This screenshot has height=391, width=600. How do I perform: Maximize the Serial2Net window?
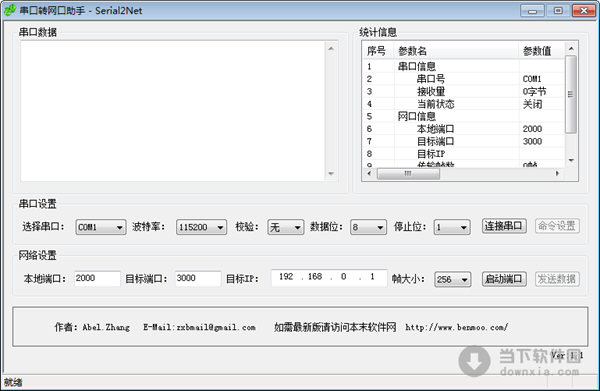click(x=558, y=11)
